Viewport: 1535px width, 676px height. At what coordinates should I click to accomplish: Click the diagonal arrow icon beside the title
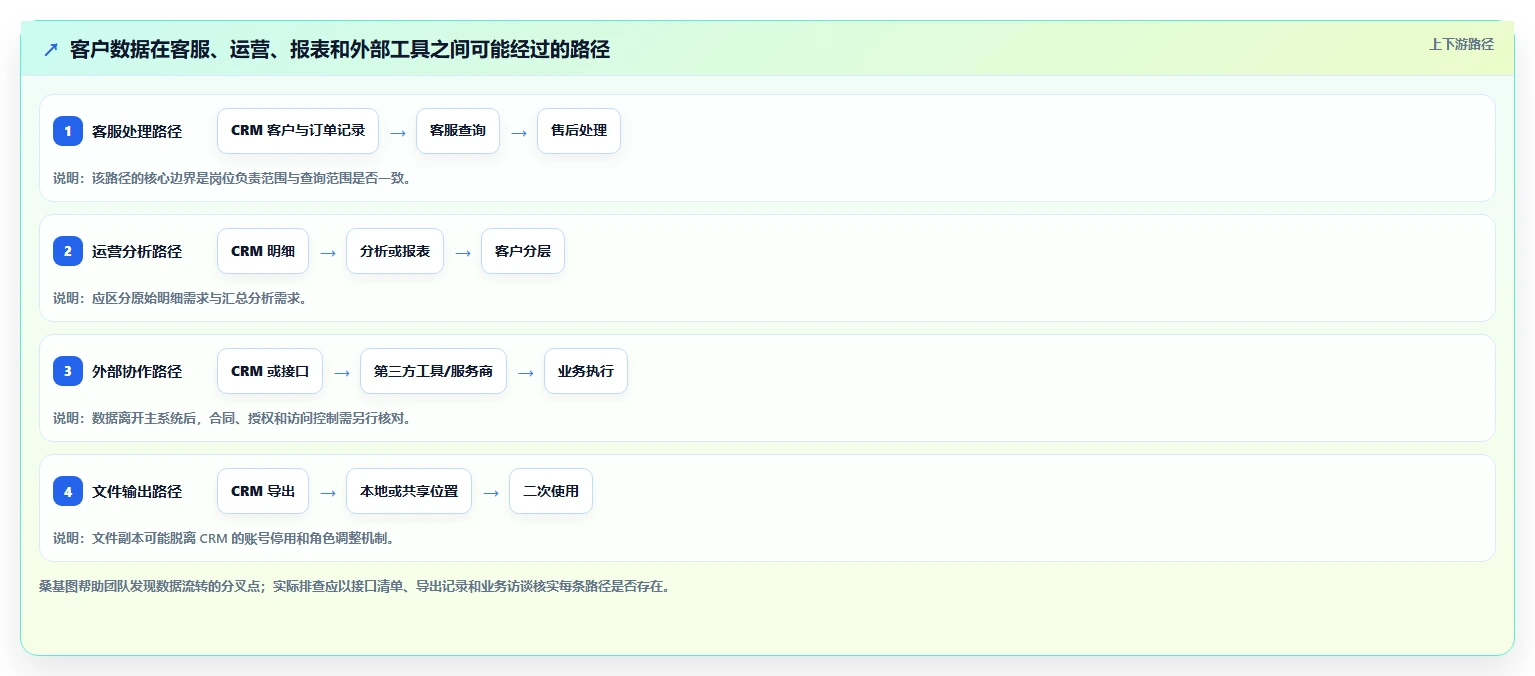(x=51, y=50)
